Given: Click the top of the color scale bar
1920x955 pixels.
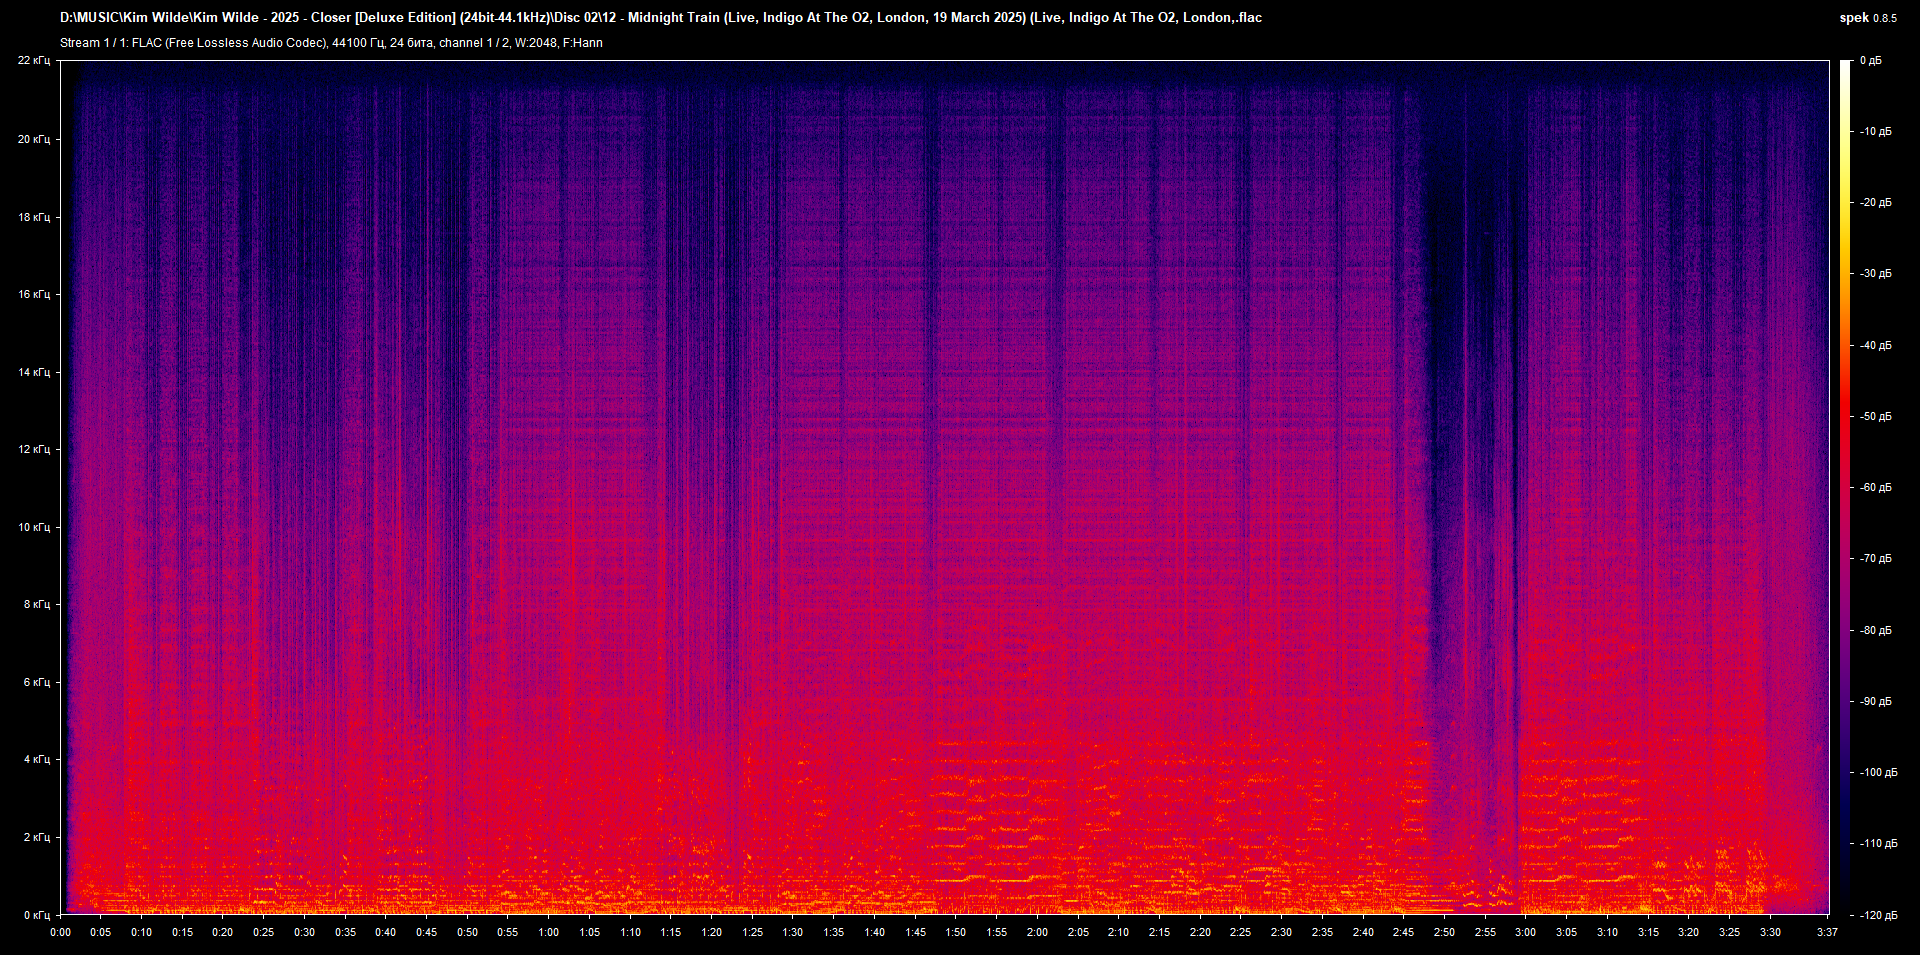Looking at the screenshot, I should (1846, 64).
